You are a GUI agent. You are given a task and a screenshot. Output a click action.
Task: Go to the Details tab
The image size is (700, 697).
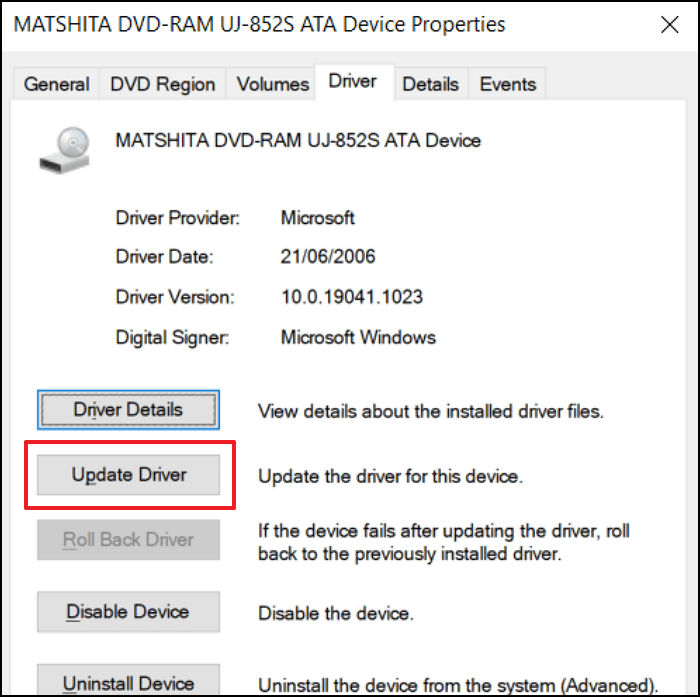tap(431, 84)
